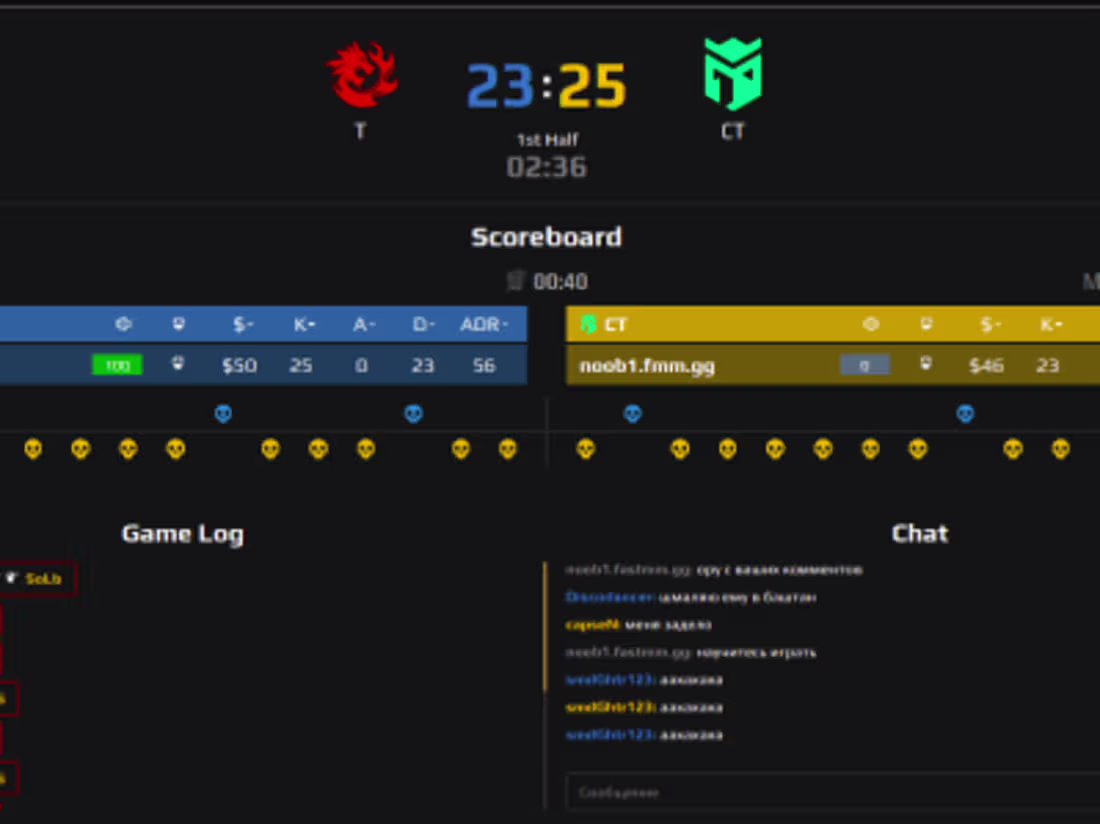This screenshot has height=824, width=1100.
Task: Sort T team by D deaths column
Action: point(424,324)
